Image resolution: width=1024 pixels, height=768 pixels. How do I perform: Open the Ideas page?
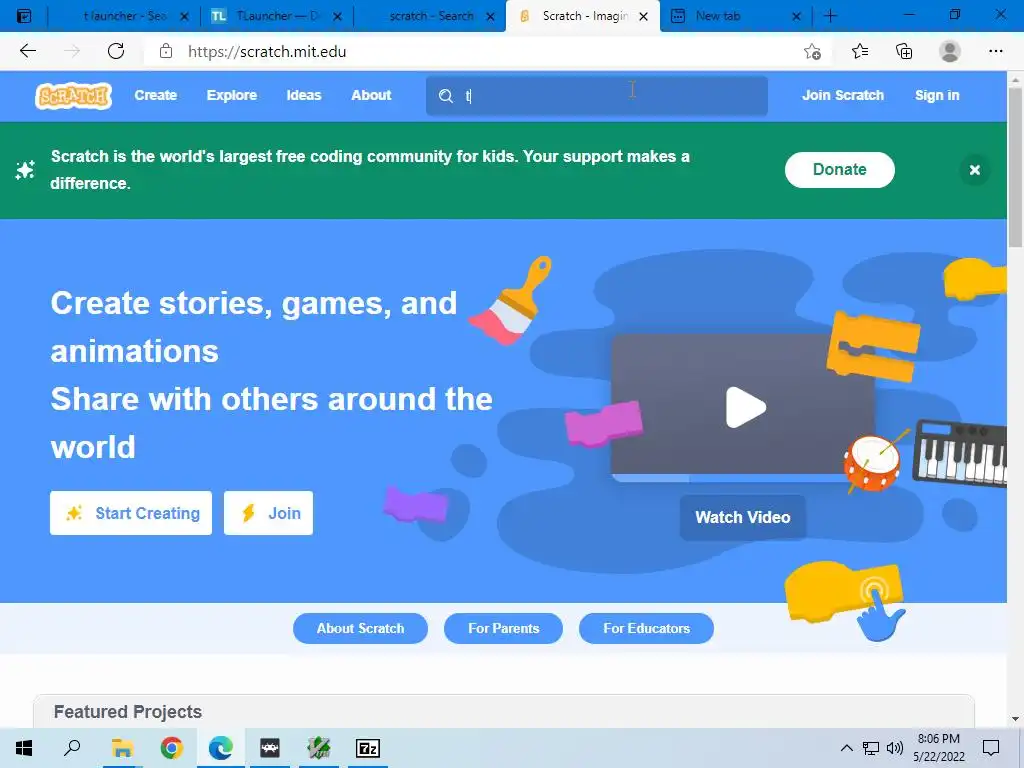[304, 95]
